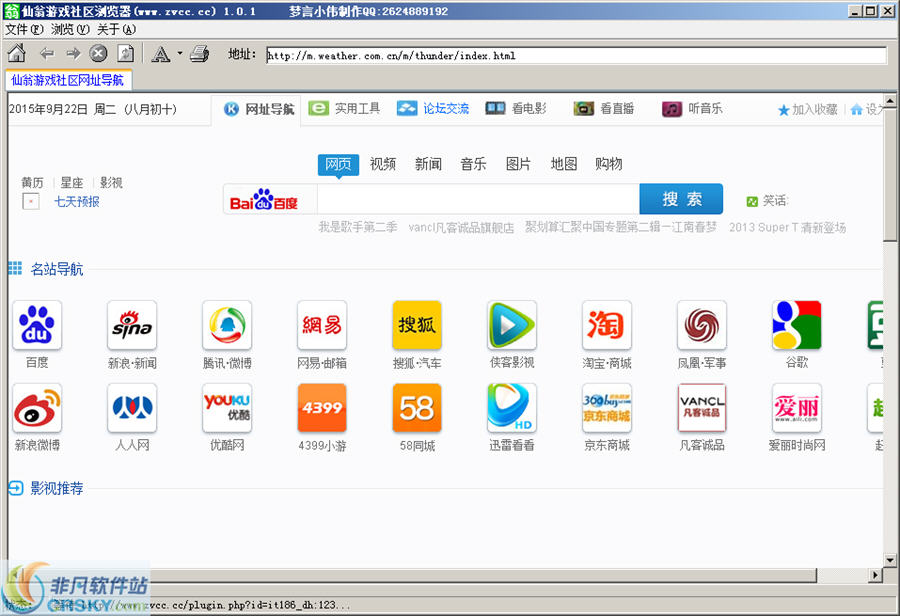Viewport: 900px width, 616px height.
Task: Open the 七天预报 link
Action: click(x=77, y=202)
